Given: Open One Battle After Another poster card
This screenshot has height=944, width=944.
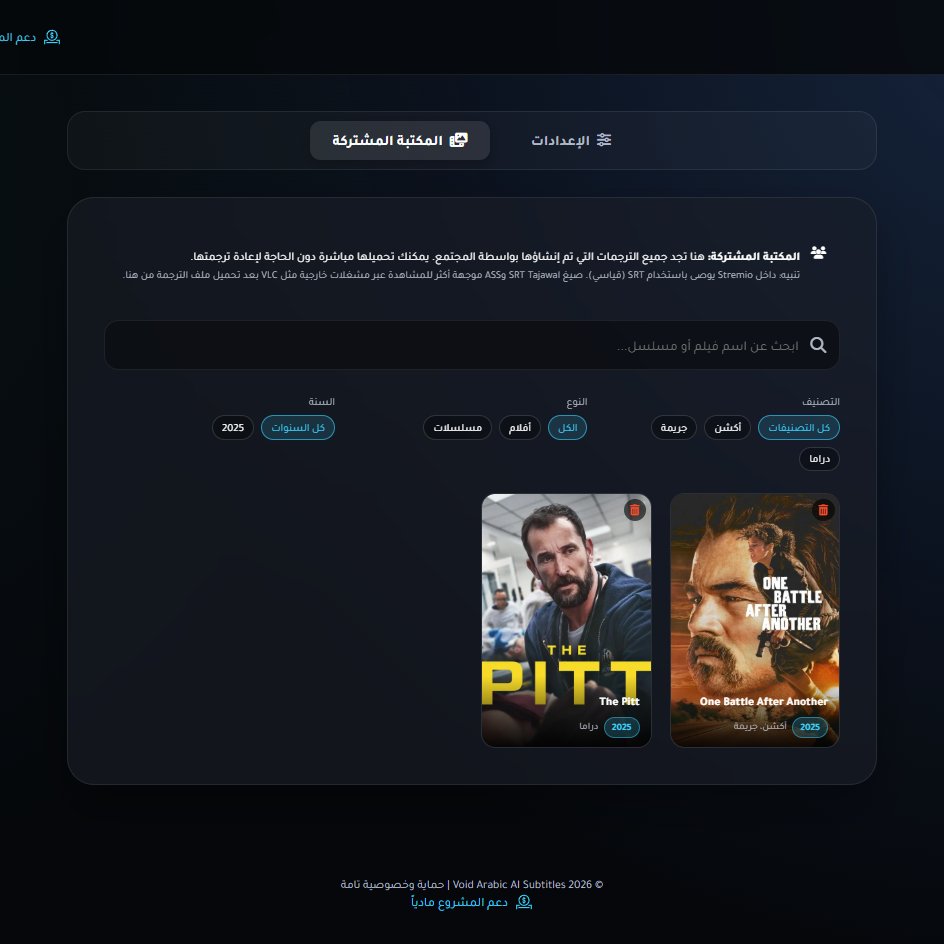Looking at the screenshot, I should [754, 620].
